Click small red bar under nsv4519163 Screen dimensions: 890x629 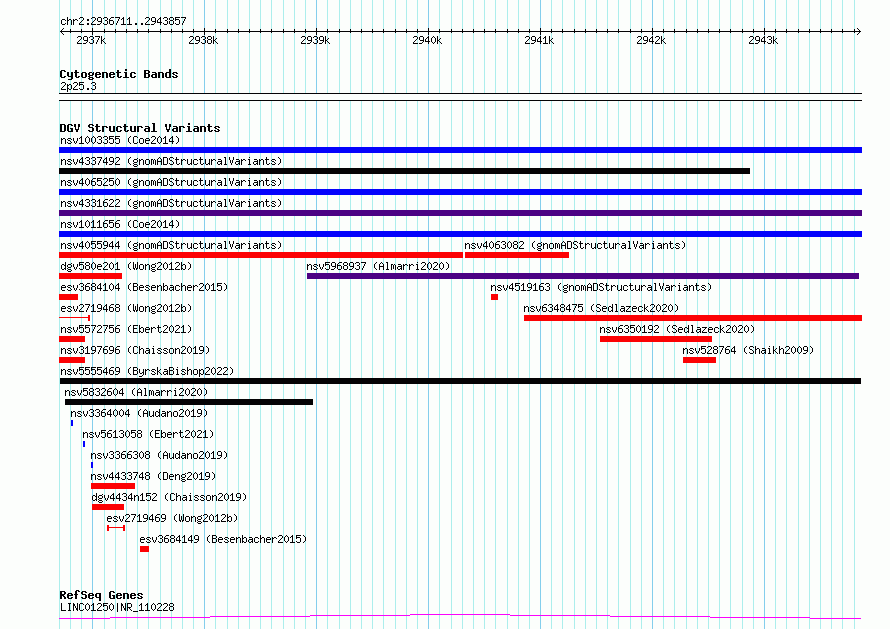pos(494,297)
